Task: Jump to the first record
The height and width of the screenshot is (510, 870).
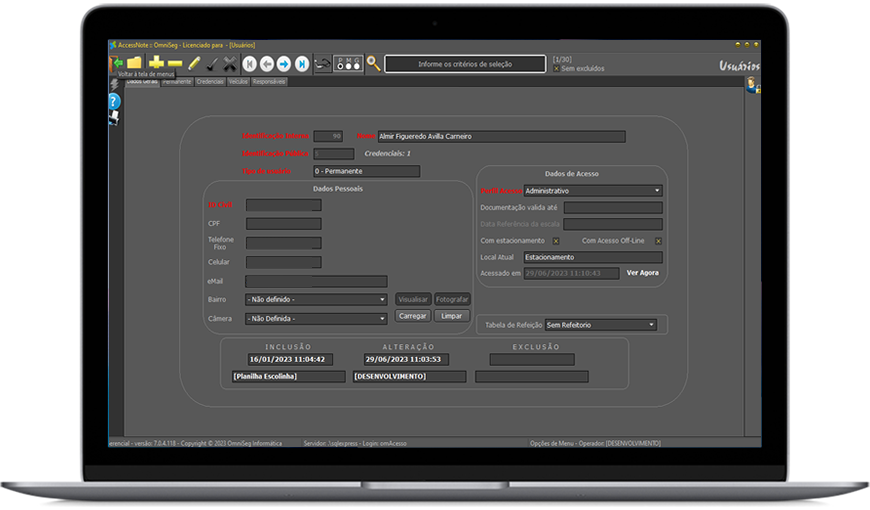Action: pos(250,63)
